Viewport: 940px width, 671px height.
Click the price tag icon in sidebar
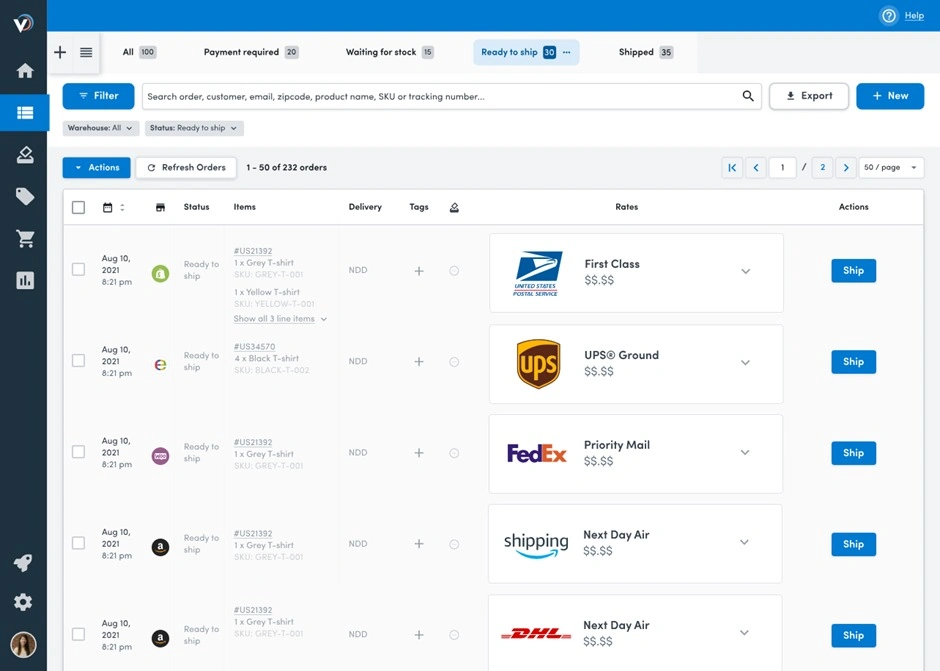tap(24, 196)
